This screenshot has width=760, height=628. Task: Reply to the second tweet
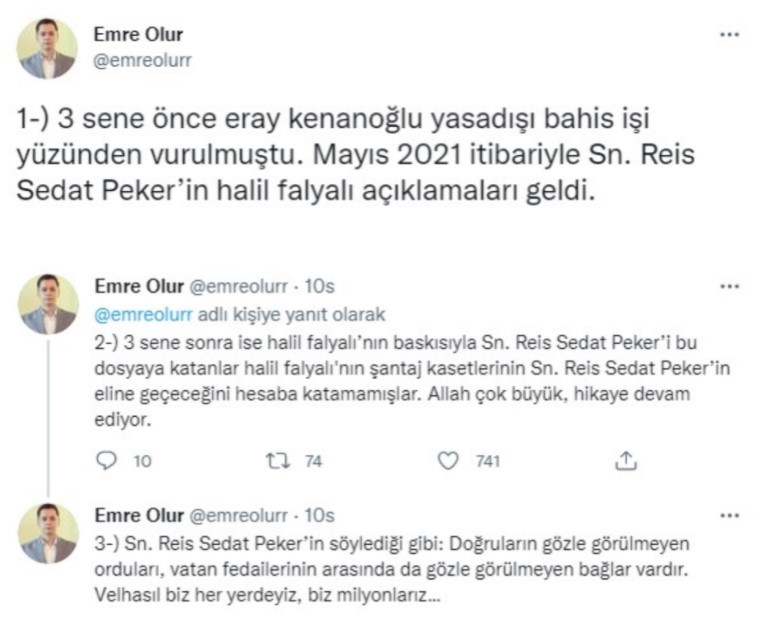107,460
